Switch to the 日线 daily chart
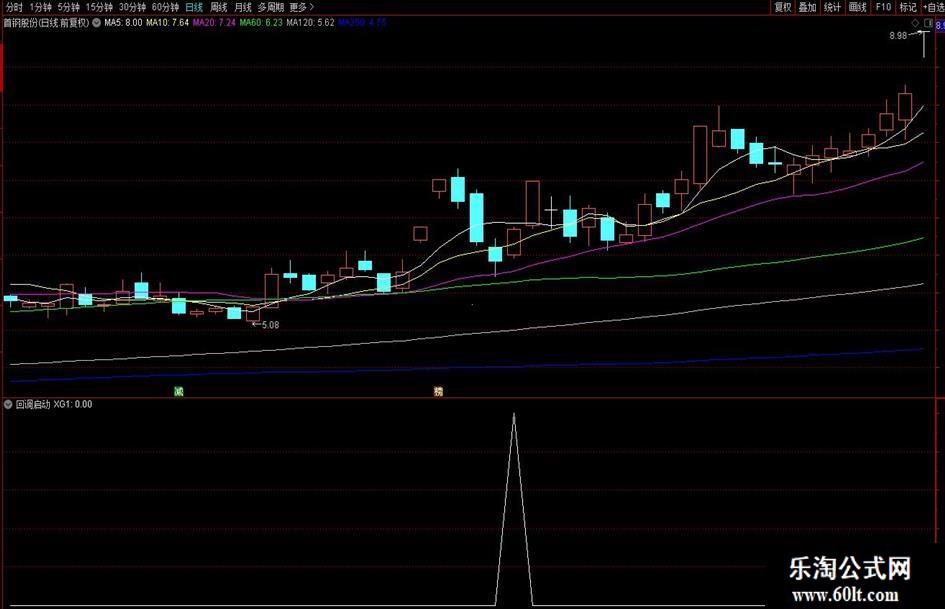Viewport: 945px width, 609px height. 194,7
